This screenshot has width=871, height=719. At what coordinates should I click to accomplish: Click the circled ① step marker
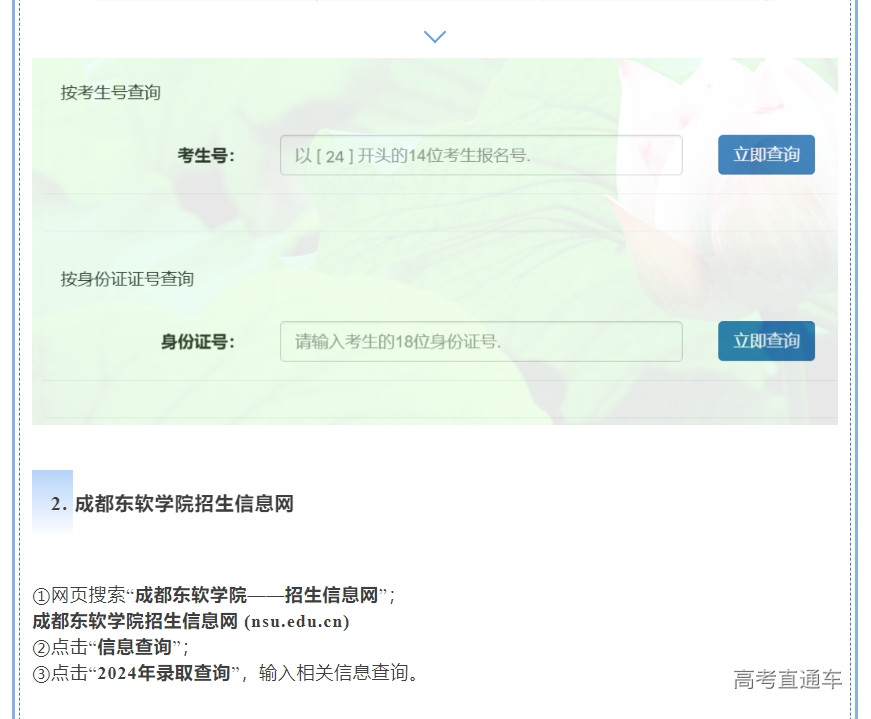[41, 597]
